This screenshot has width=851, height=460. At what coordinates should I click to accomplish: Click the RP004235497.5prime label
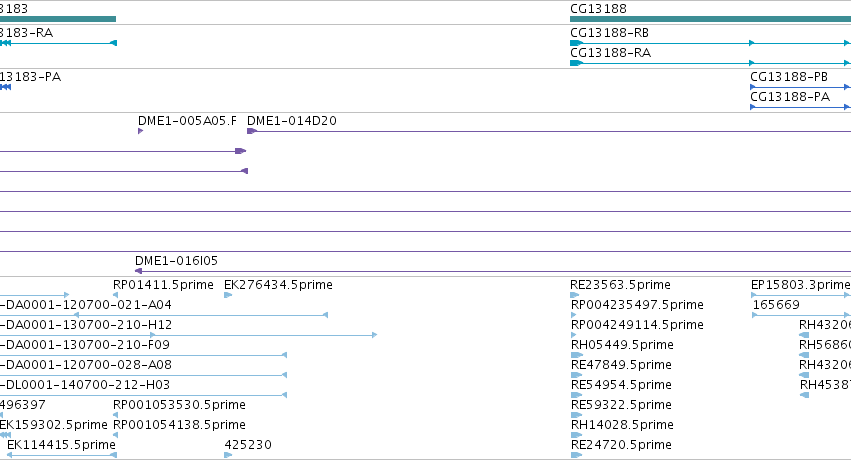[x=637, y=305]
